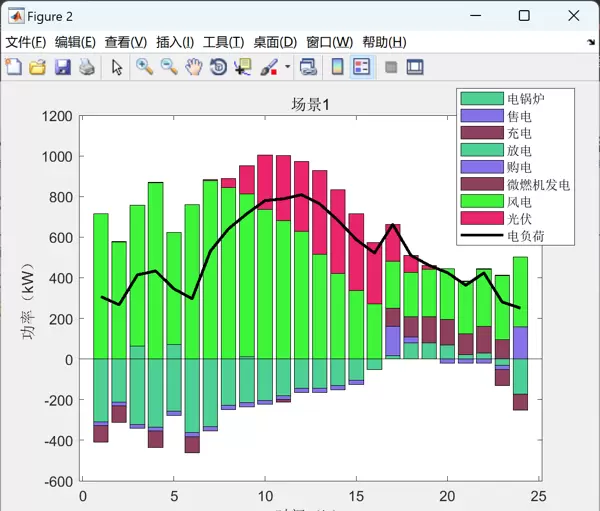Select the Zoom Out magnifier tool

click(169, 67)
